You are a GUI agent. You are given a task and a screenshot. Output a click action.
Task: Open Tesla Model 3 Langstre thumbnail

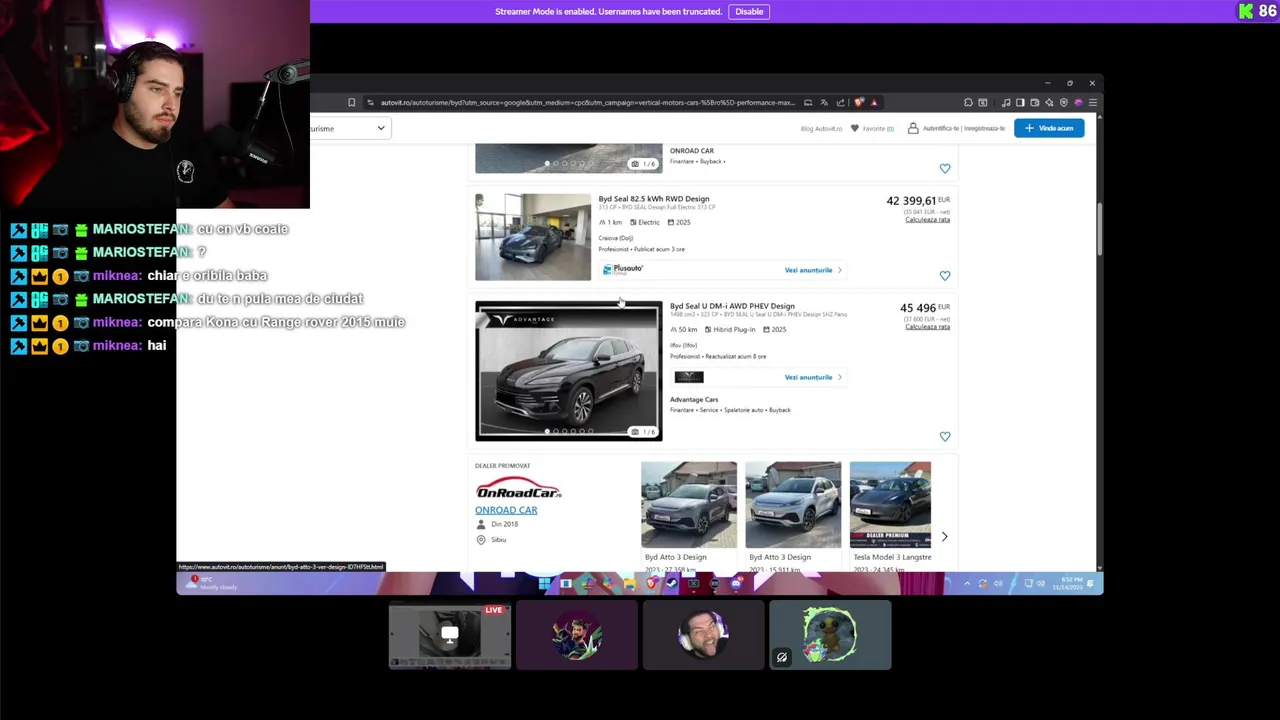tap(890, 505)
